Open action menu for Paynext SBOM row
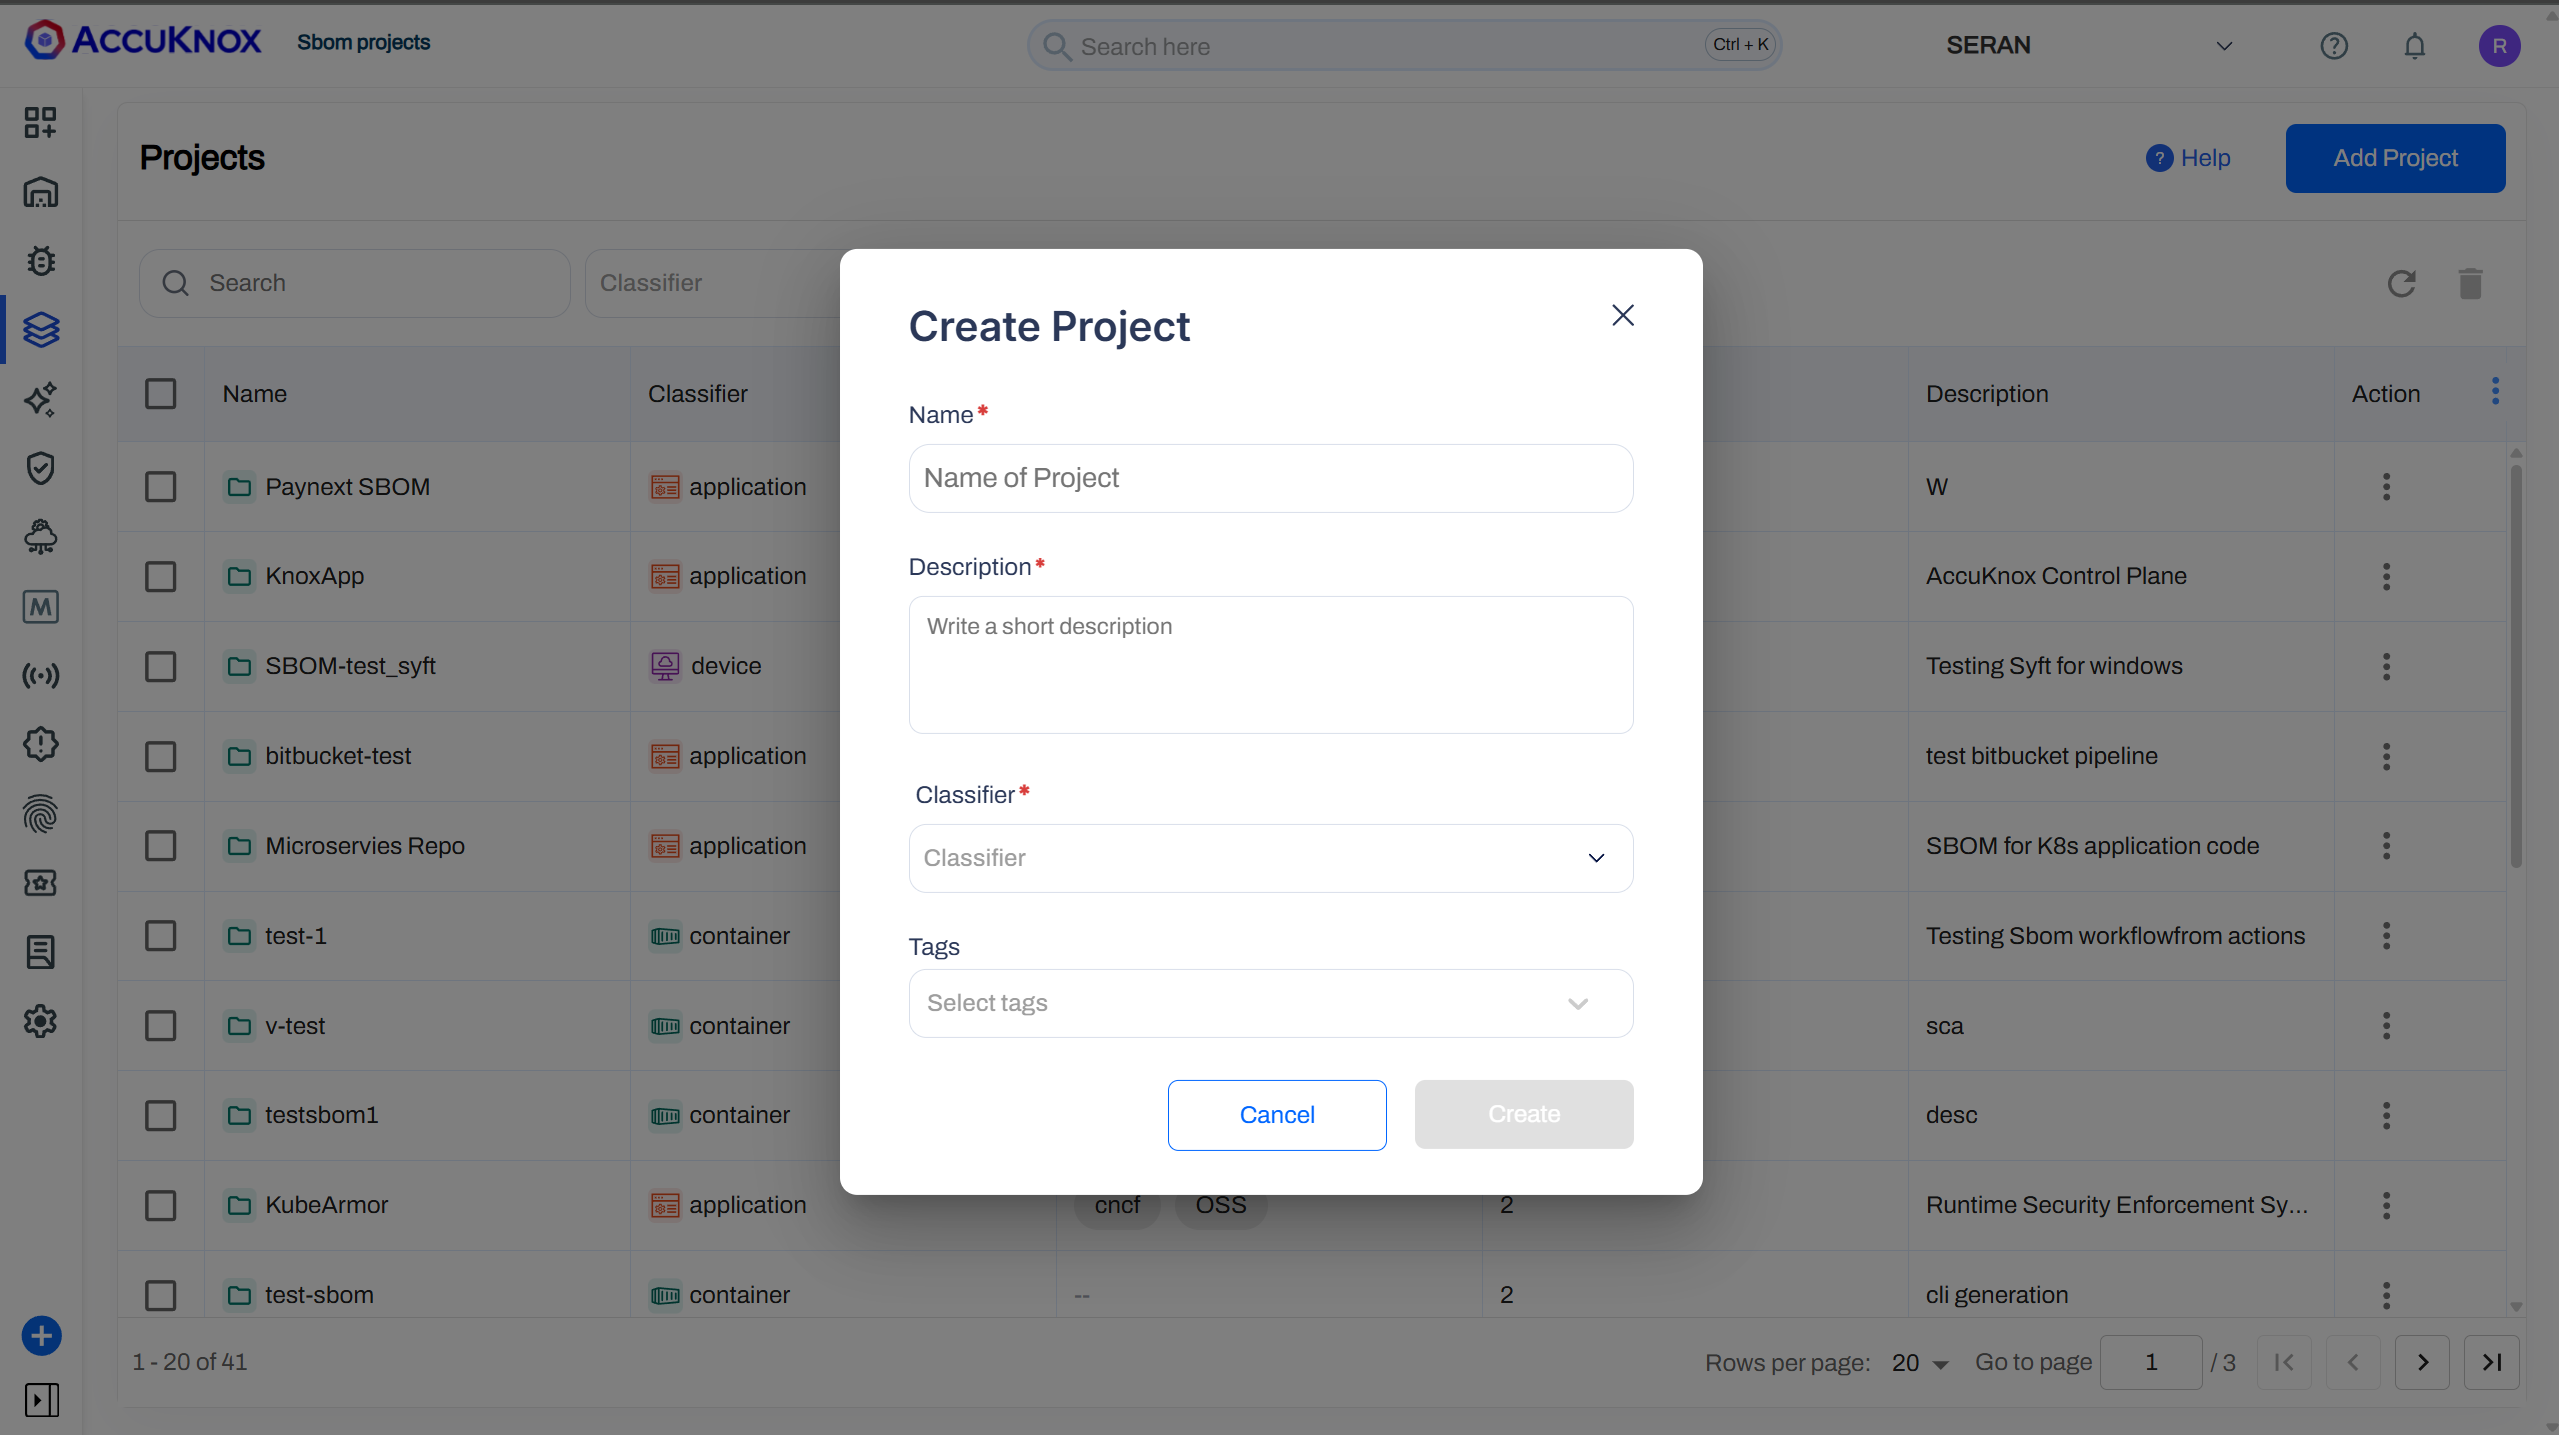The image size is (2559, 1435). [2386, 487]
